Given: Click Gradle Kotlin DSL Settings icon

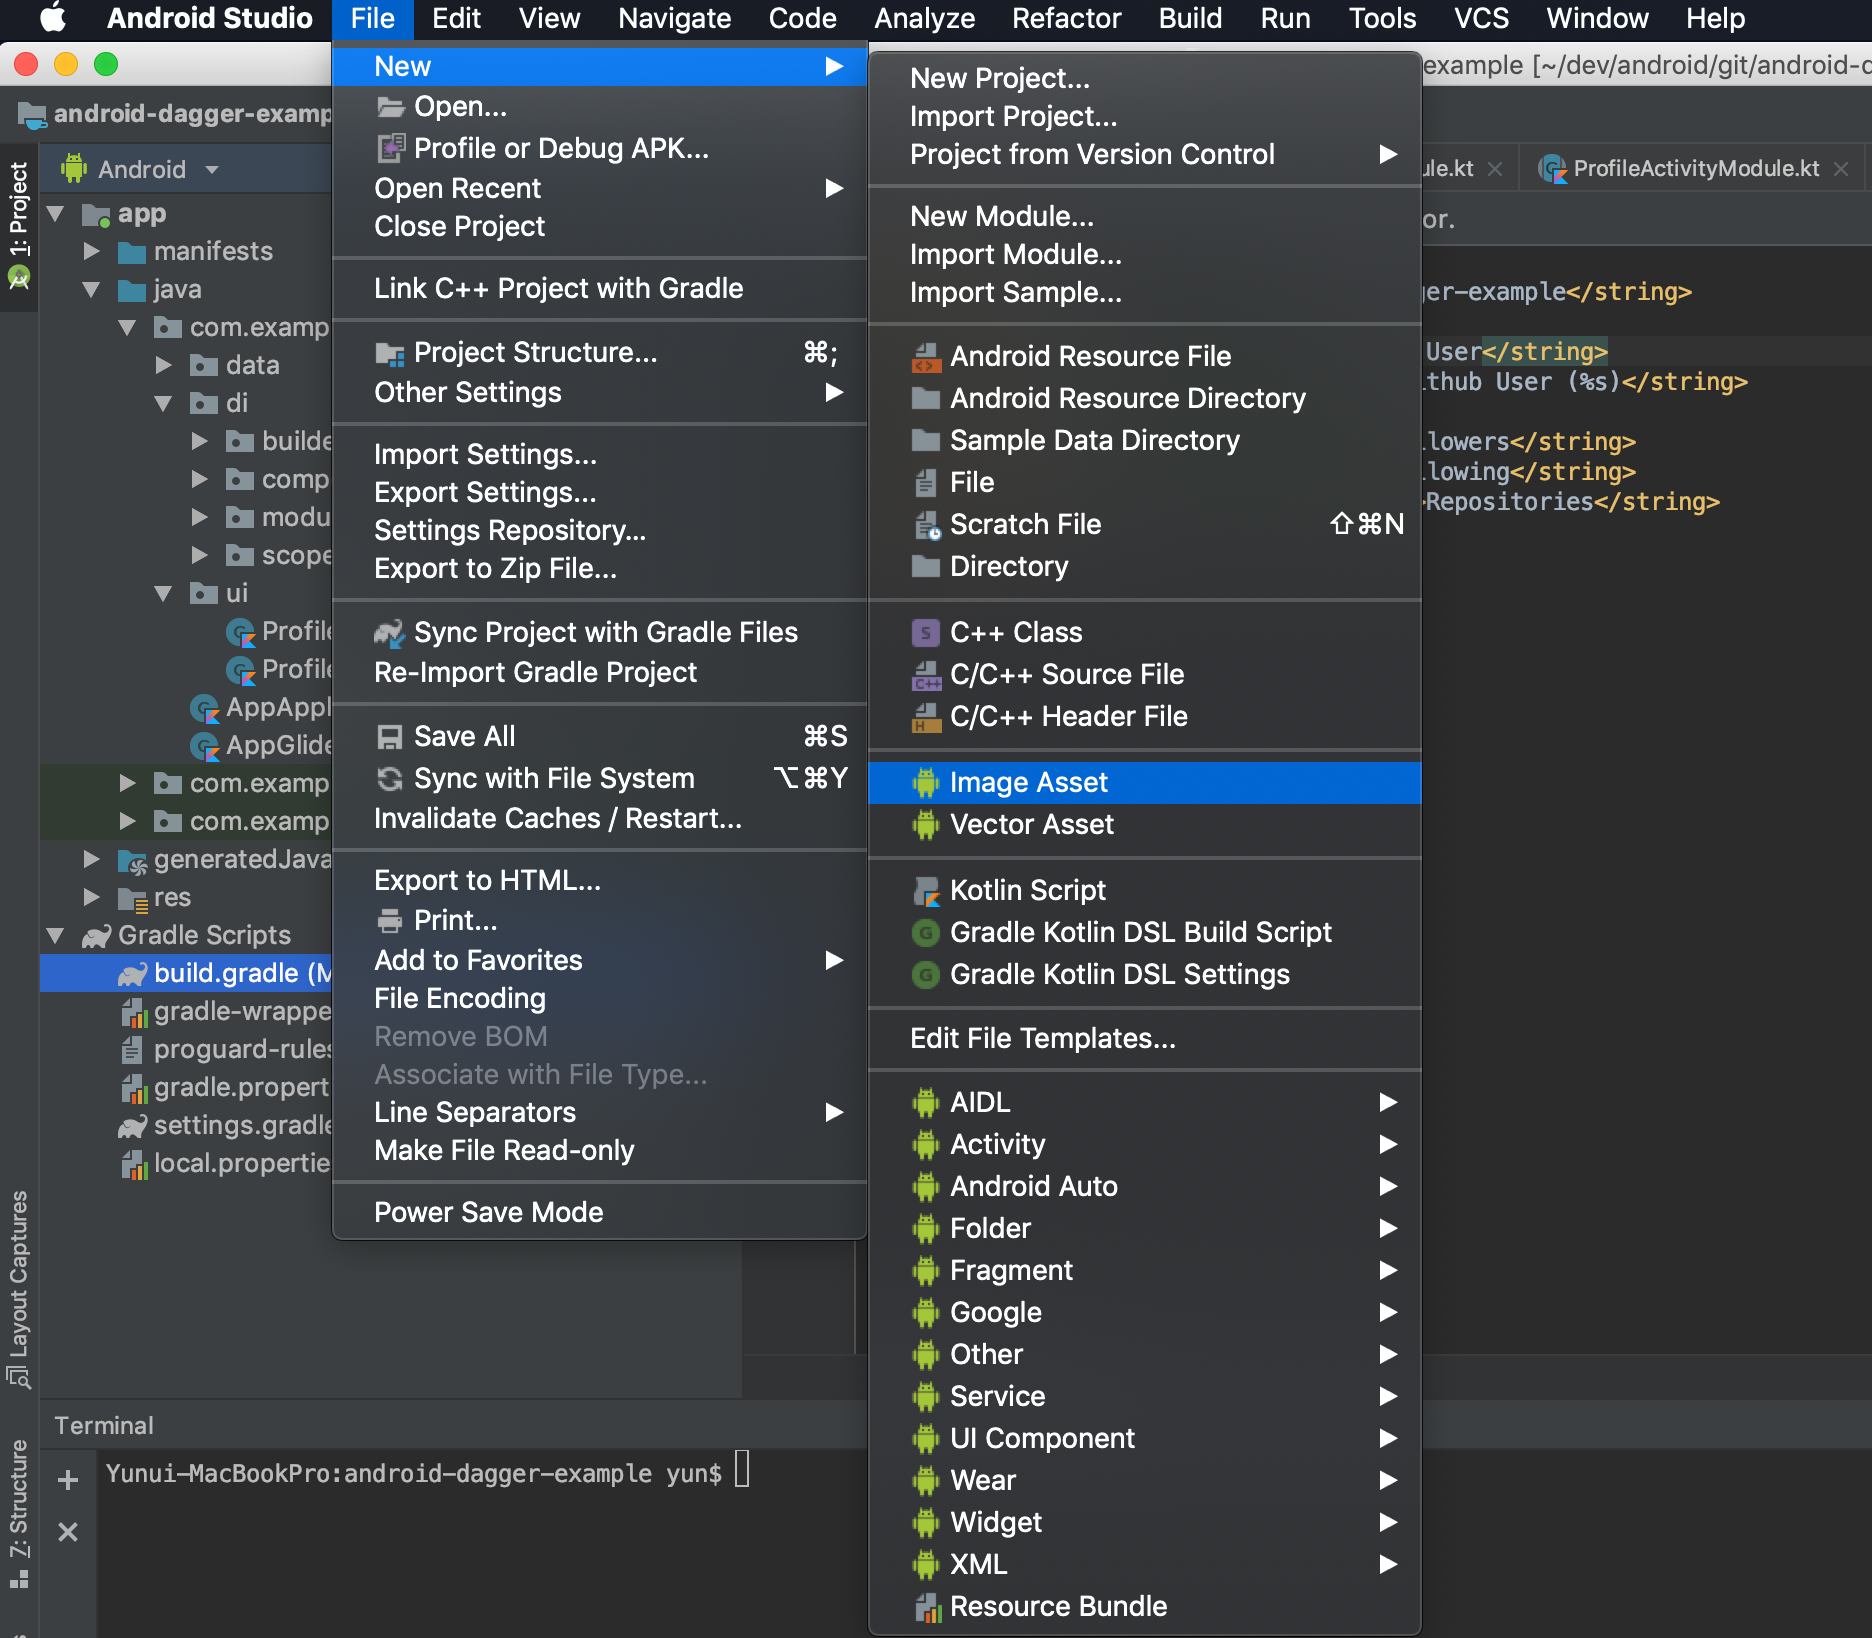Looking at the screenshot, I should click(x=926, y=975).
